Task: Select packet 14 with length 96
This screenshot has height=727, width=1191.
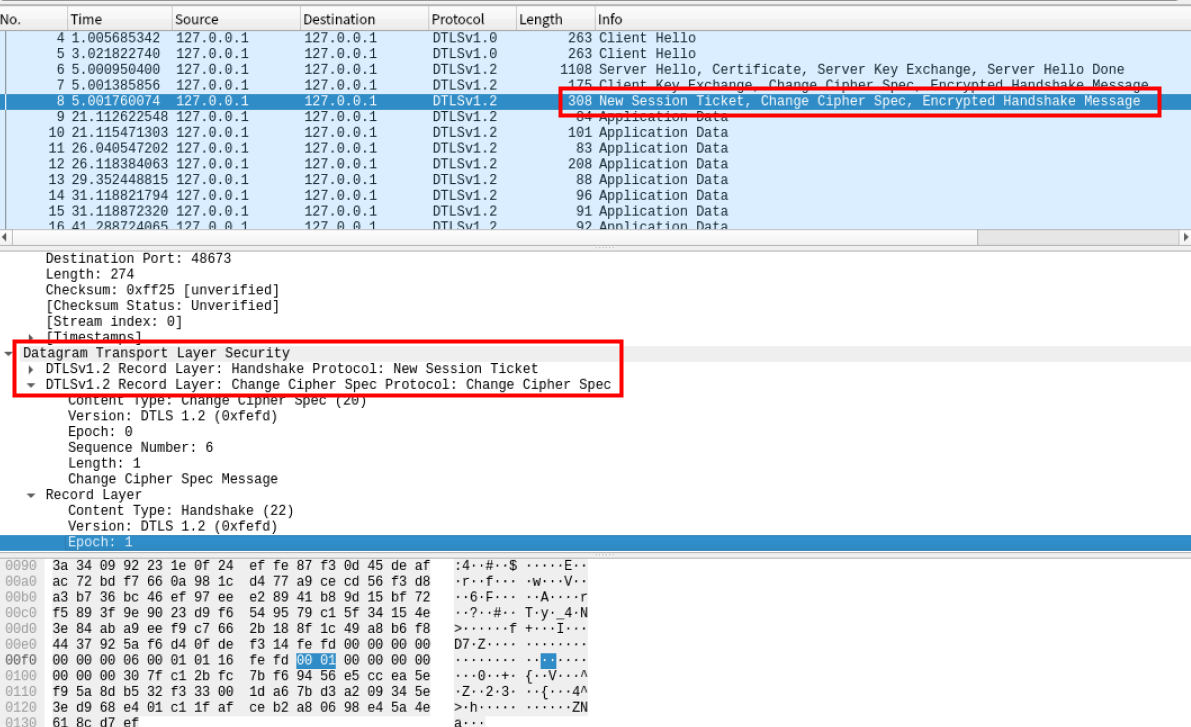Action: point(596,196)
